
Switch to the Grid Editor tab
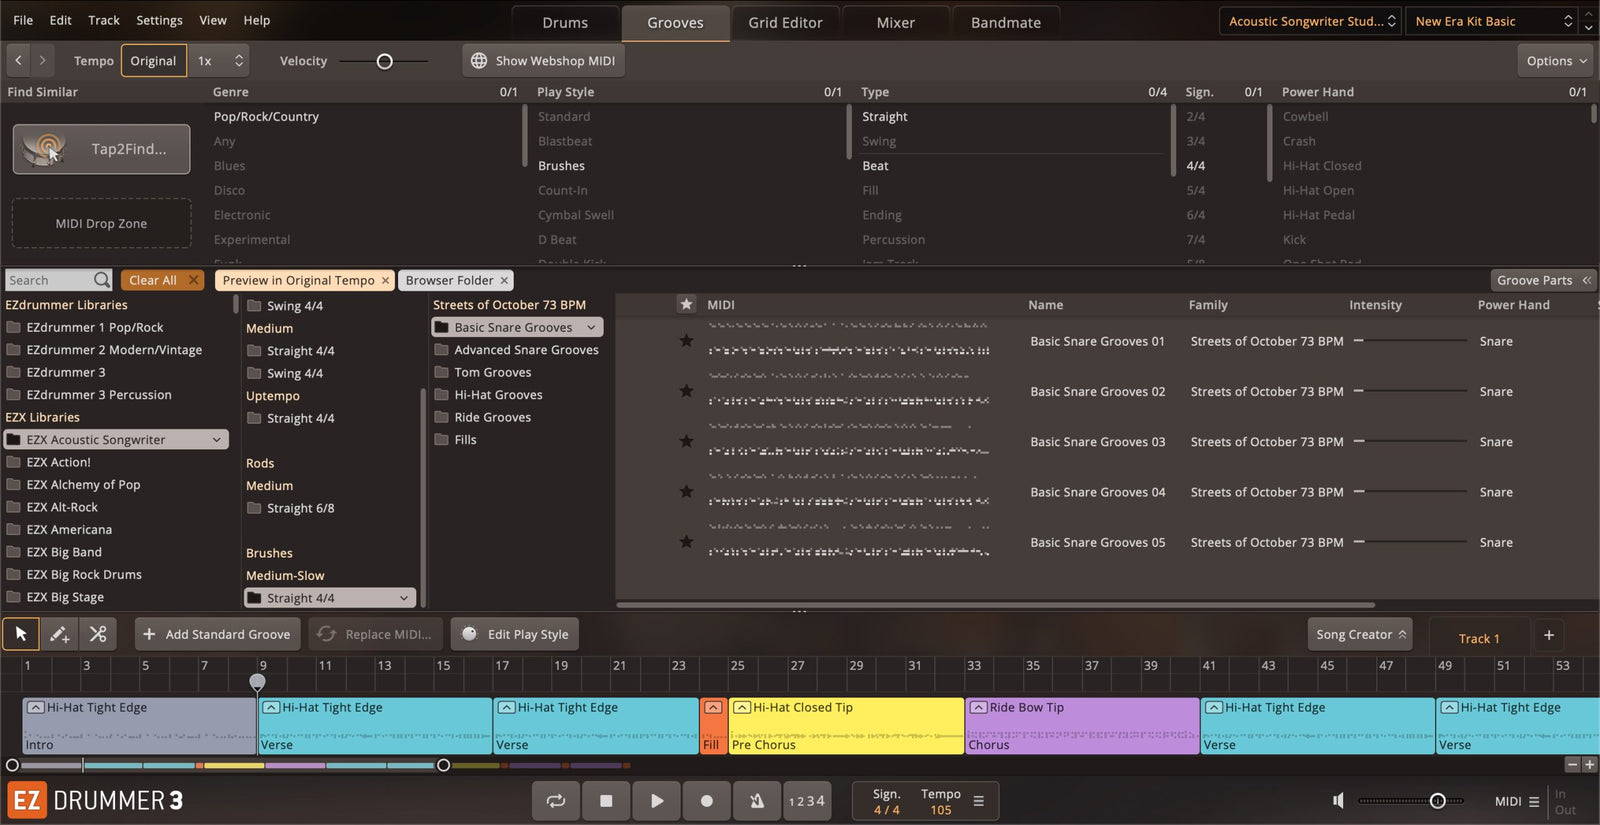[785, 22]
